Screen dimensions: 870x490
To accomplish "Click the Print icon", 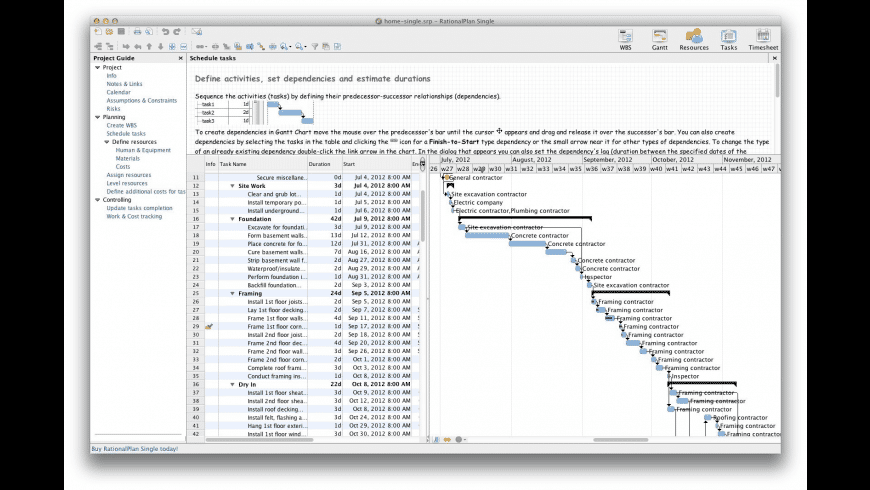I will [x=137, y=32].
